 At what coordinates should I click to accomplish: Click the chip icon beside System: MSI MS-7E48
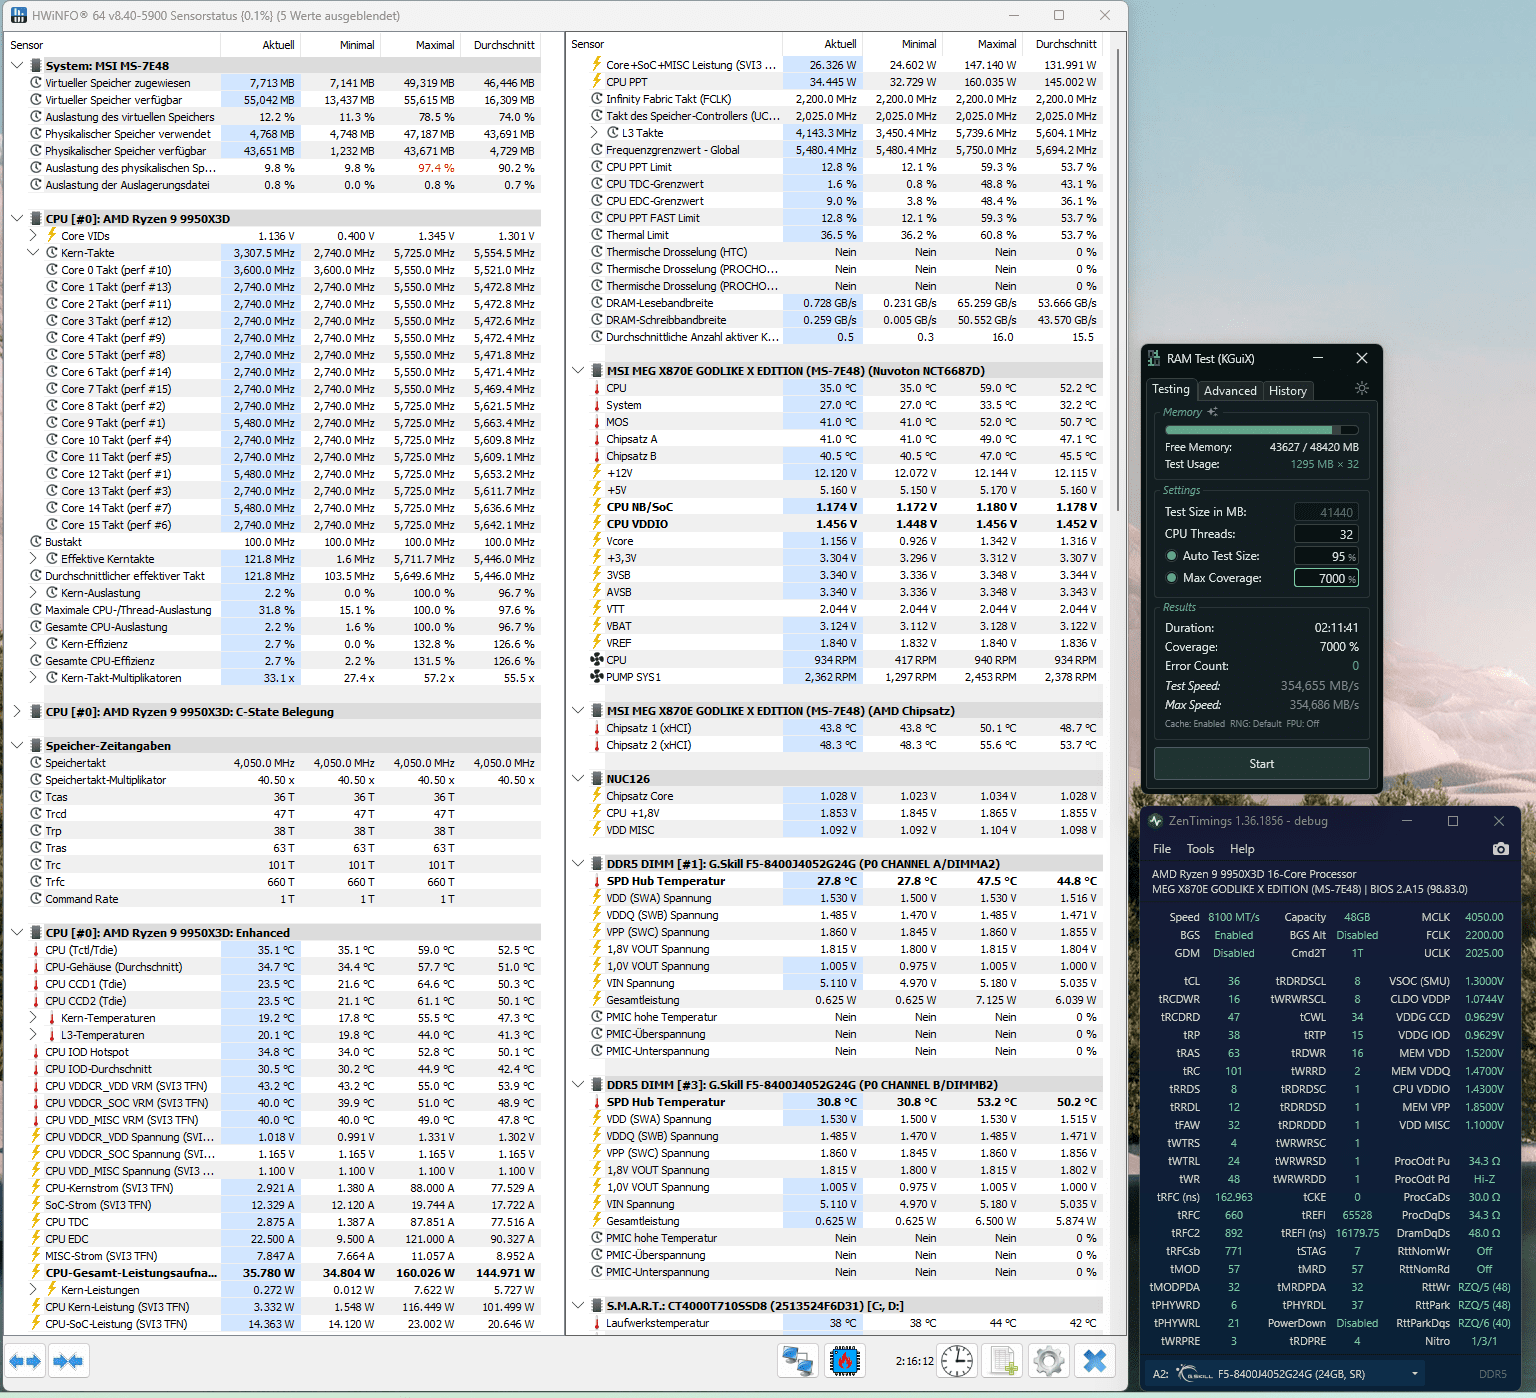click(x=36, y=66)
